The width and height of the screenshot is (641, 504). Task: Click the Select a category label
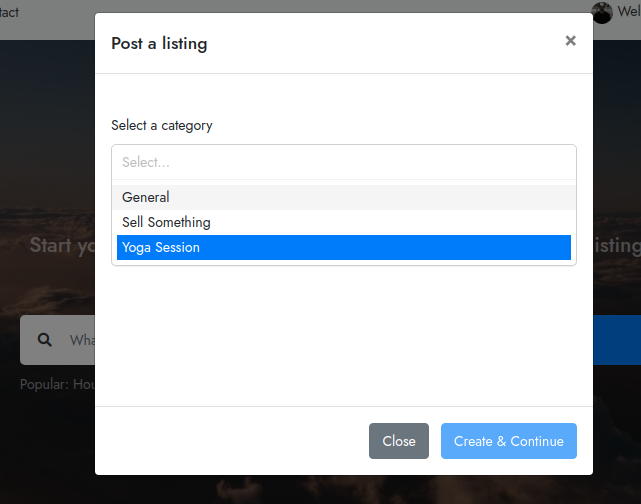coord(162,125)
